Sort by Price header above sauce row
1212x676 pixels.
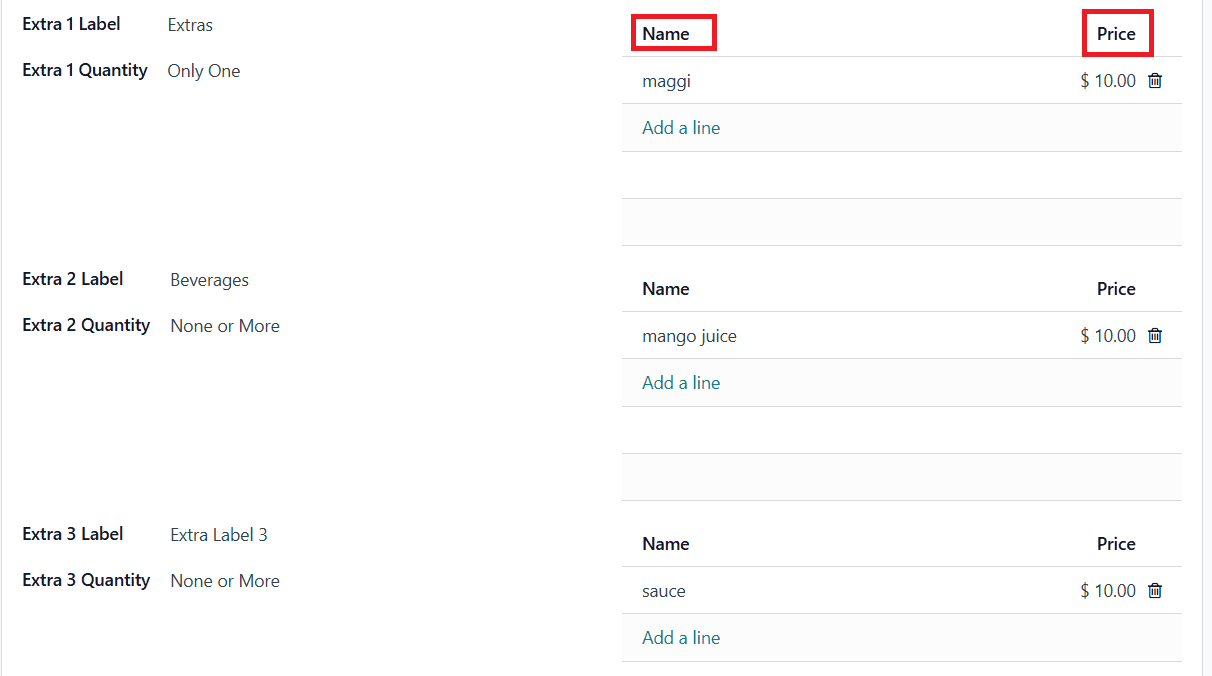[1116, 544]
